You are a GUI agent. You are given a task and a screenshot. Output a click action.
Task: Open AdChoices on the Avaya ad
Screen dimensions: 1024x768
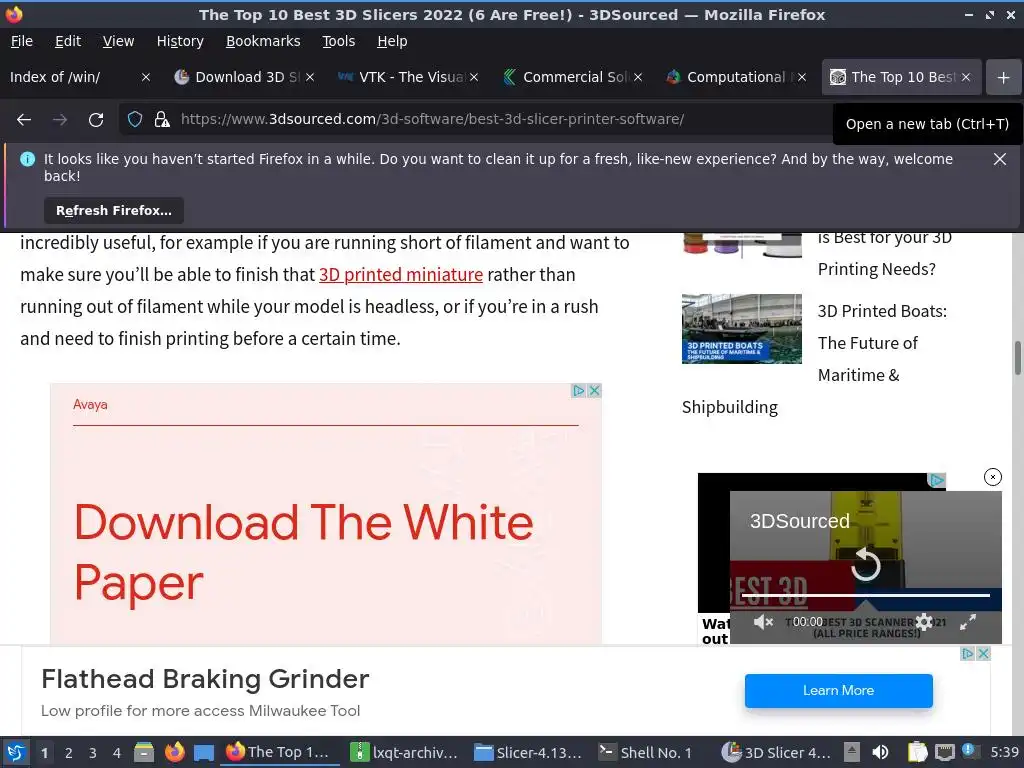pyautogui.click(x=579, y=391)
